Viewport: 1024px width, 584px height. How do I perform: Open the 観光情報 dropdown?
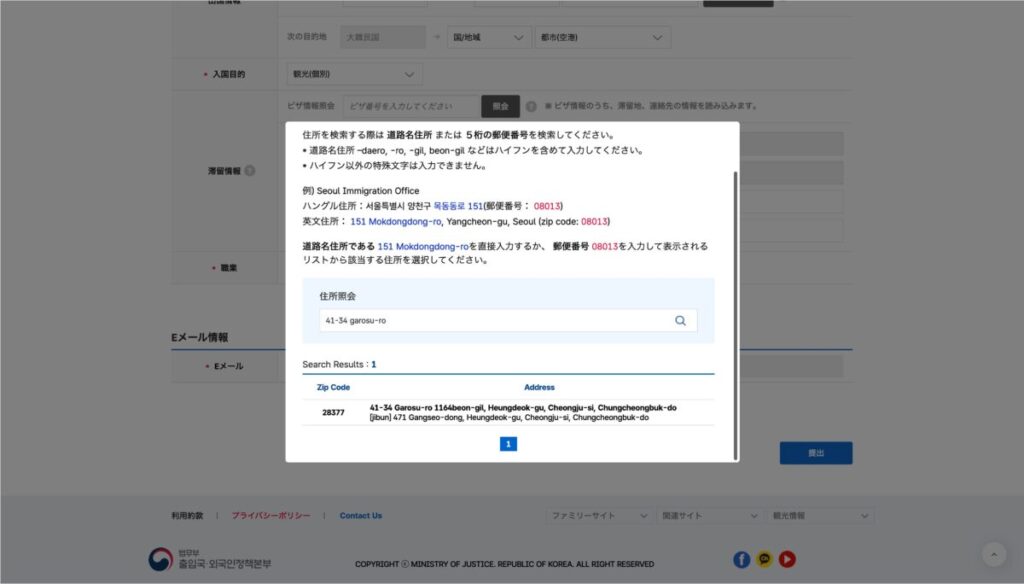[x=820, y=514]
